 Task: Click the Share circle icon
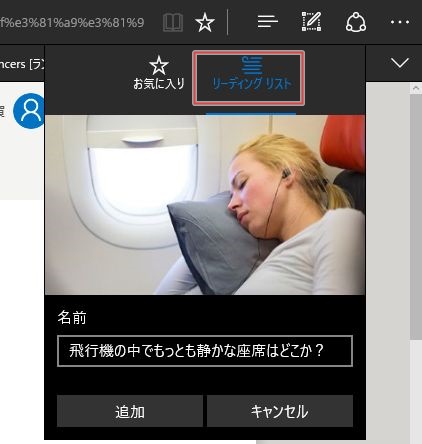click(x=356, y=22)
